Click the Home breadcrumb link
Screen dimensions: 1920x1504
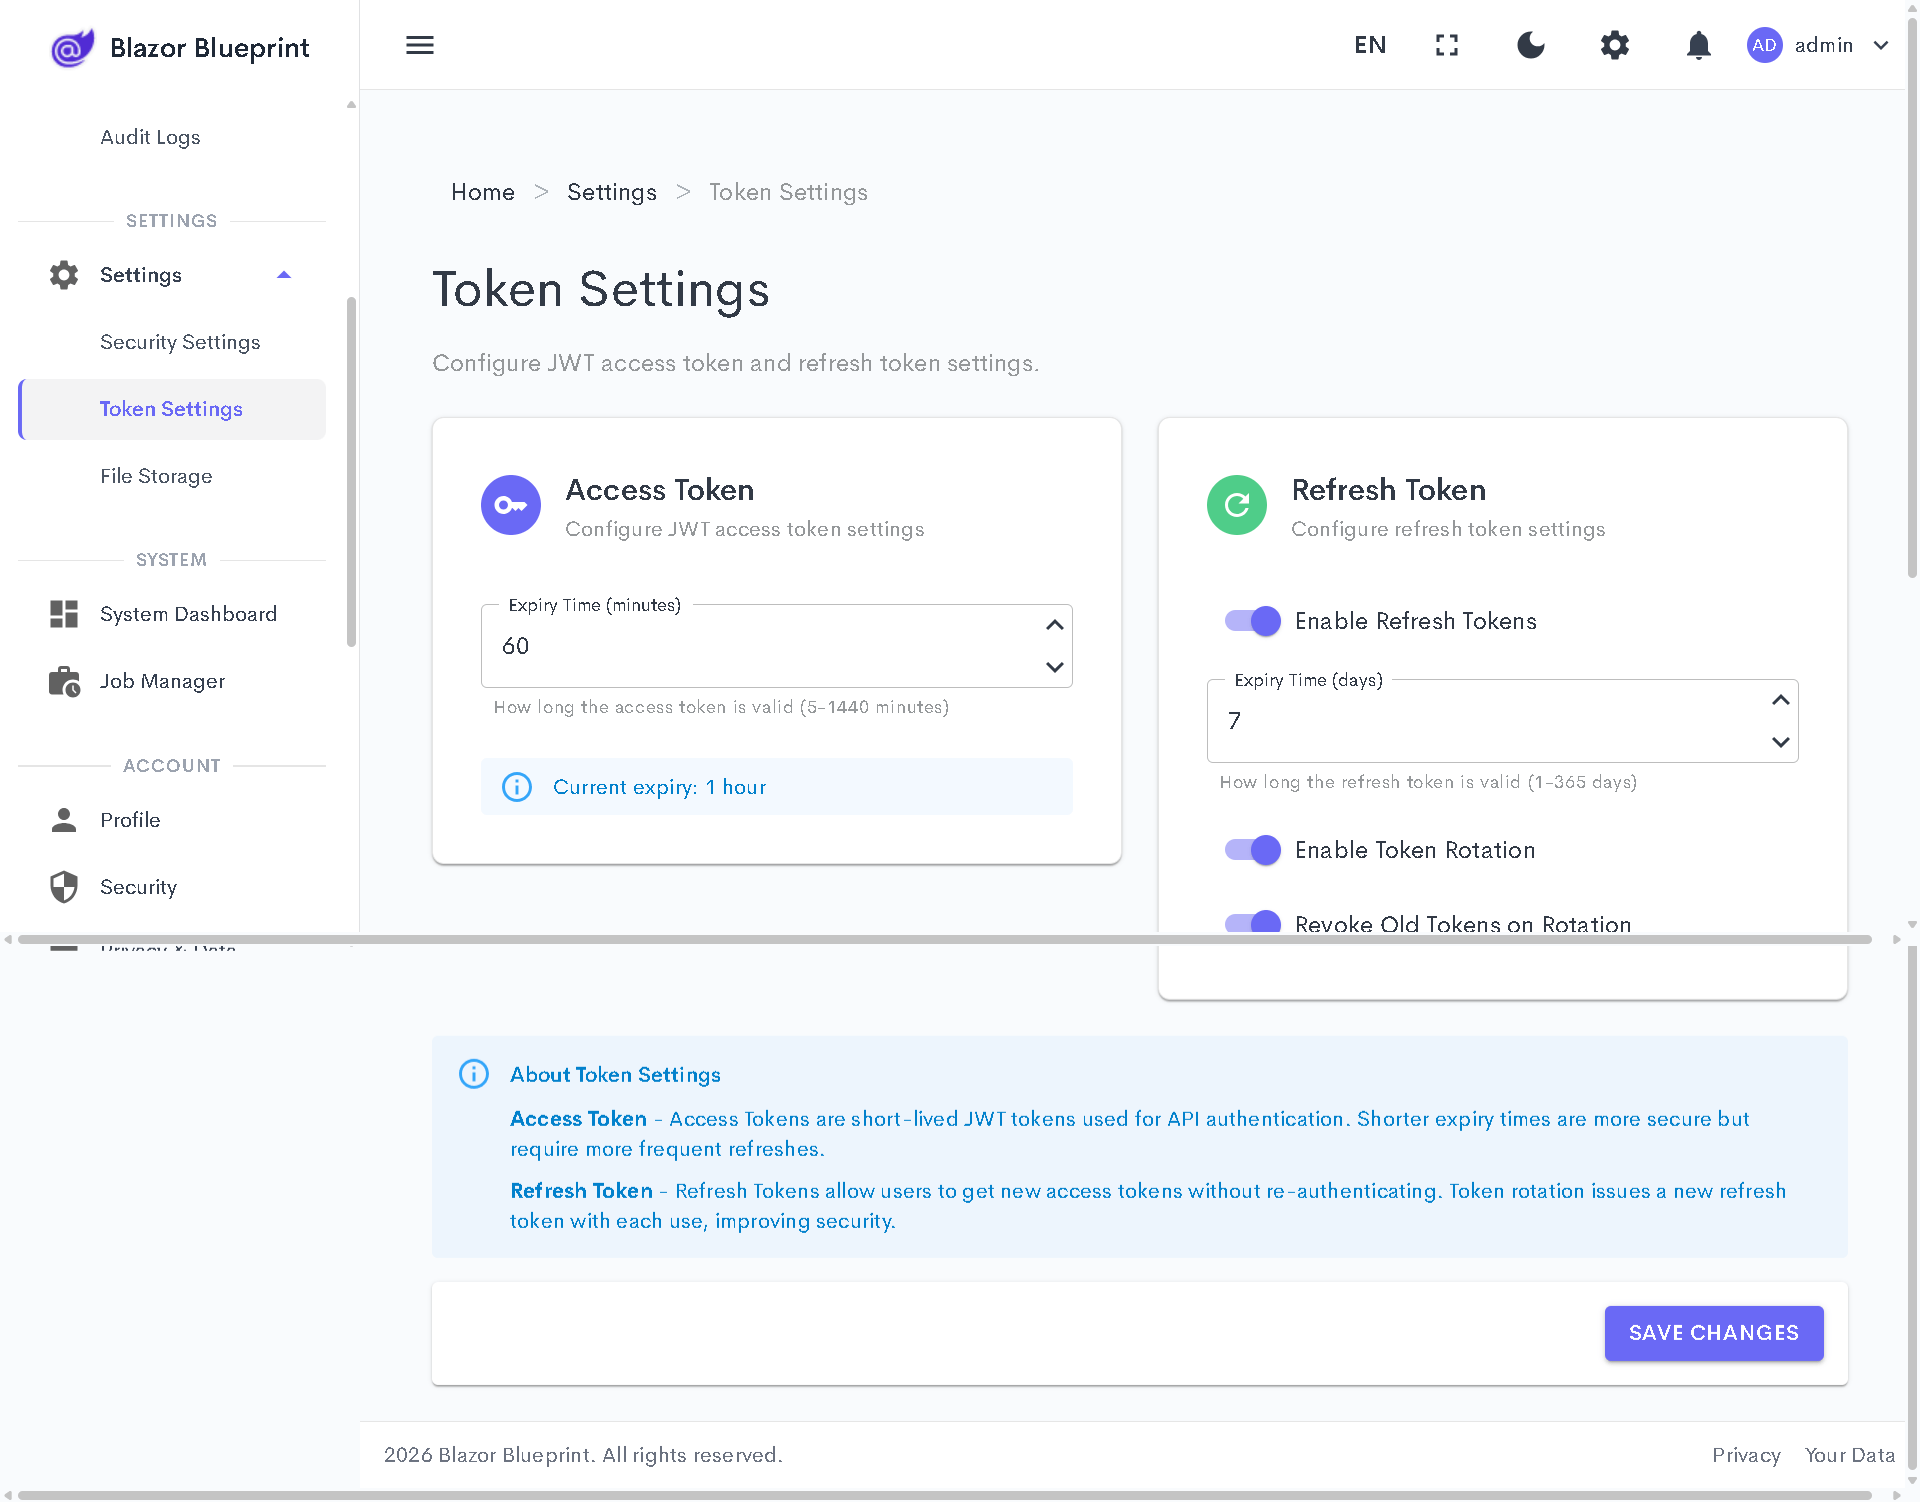483,192
